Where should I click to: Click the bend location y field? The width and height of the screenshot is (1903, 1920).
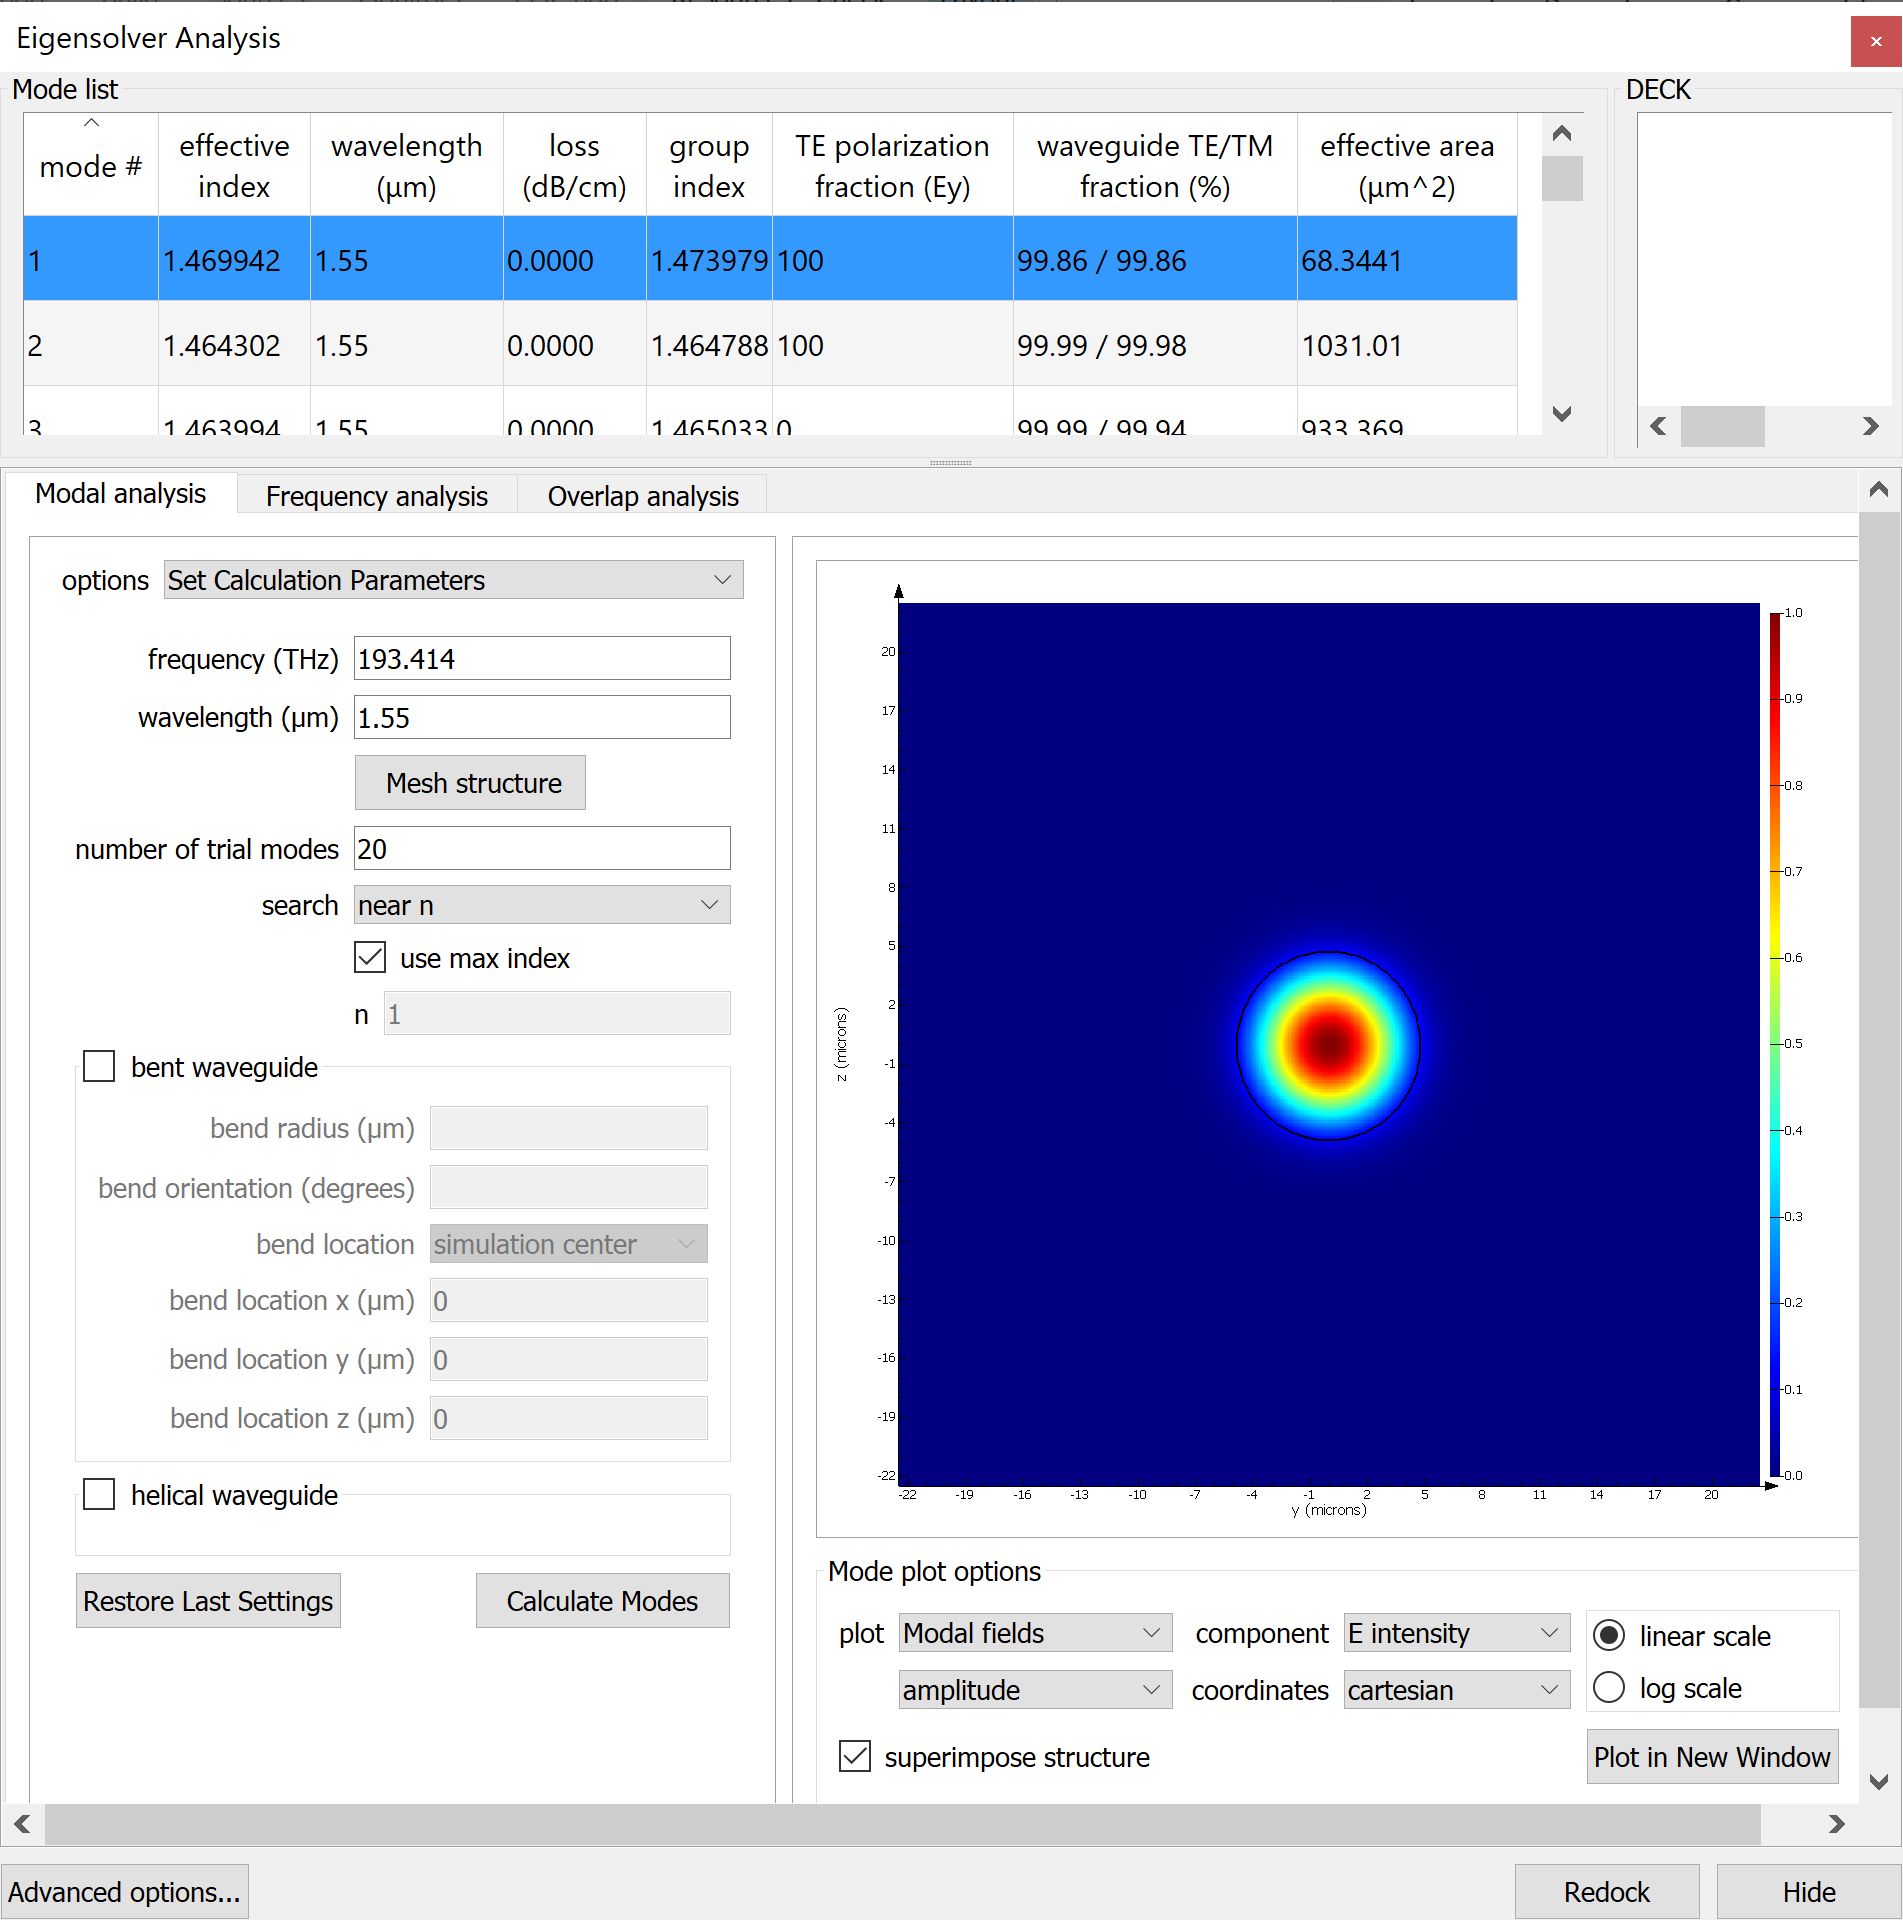[x=568, y=1359]
